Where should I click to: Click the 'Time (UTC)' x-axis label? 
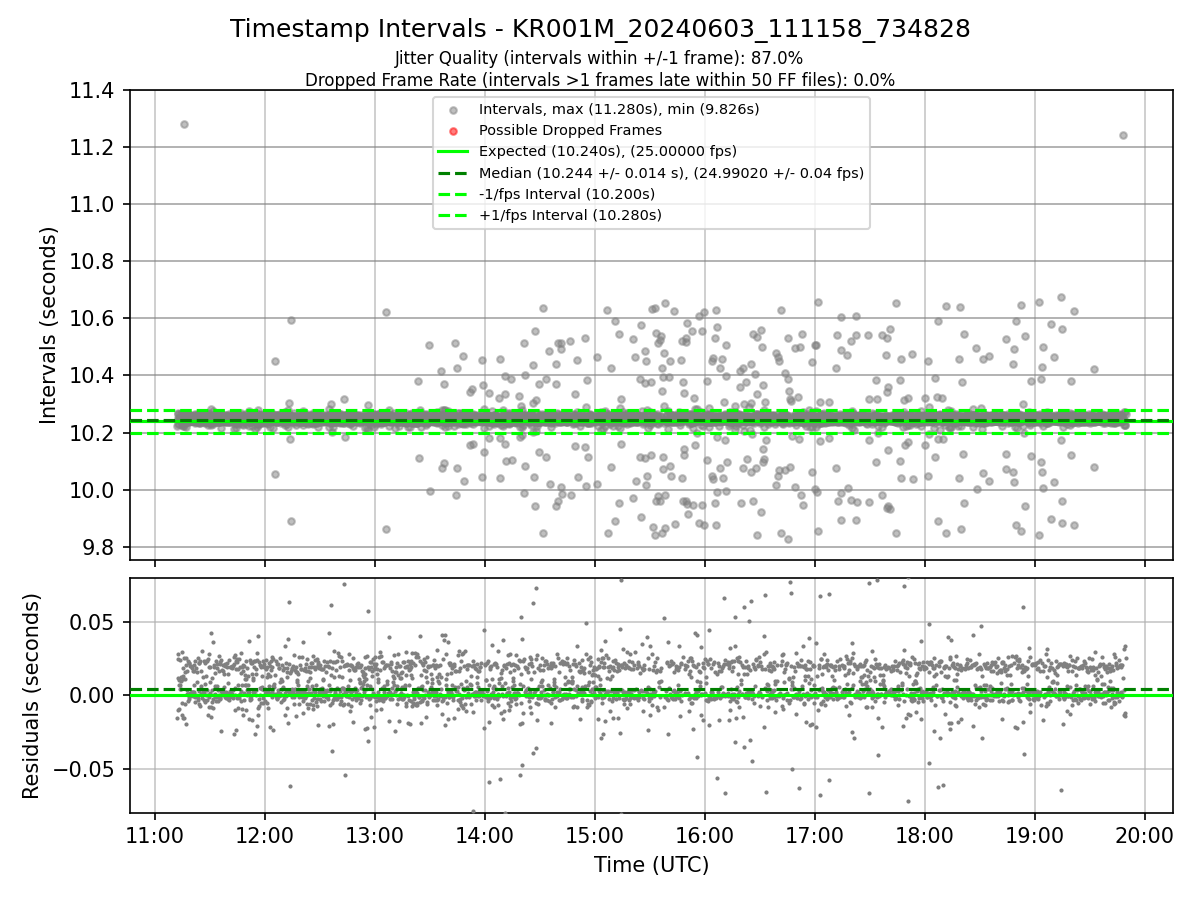click(x=651, y=864)
